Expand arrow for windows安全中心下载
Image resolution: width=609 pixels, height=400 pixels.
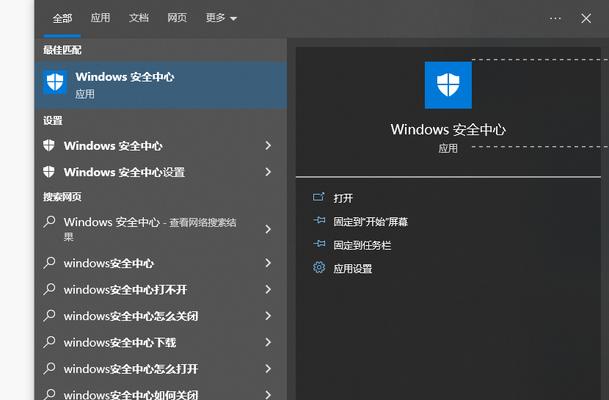point(268,343)
